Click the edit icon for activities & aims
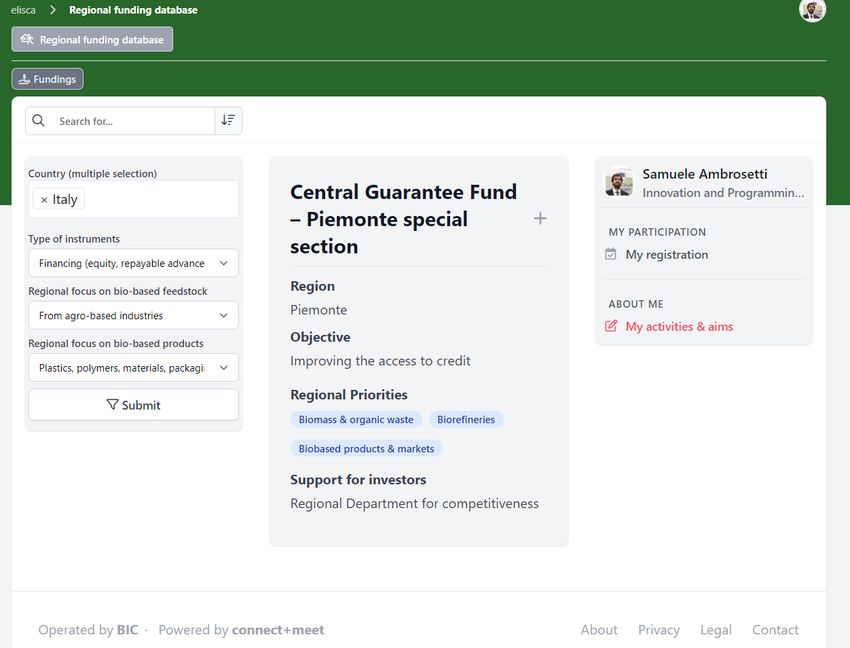The image size is (850, 648). (x=611, y=326)
